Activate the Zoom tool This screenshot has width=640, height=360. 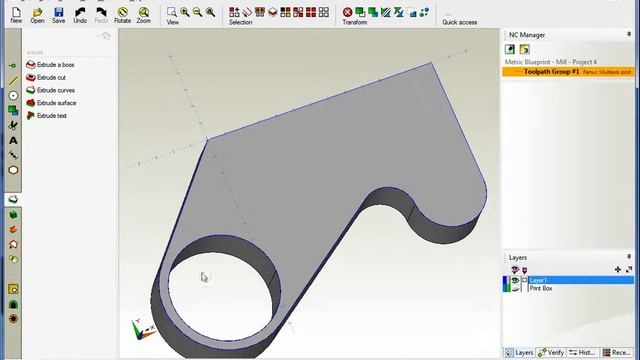pos(143,15)
